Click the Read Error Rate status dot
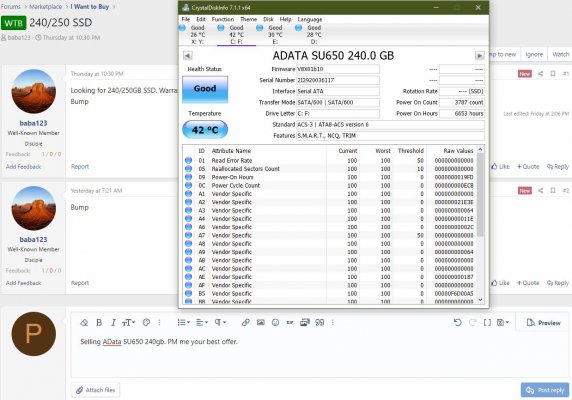The image size is (572, 400). click(x=189, y=160)
